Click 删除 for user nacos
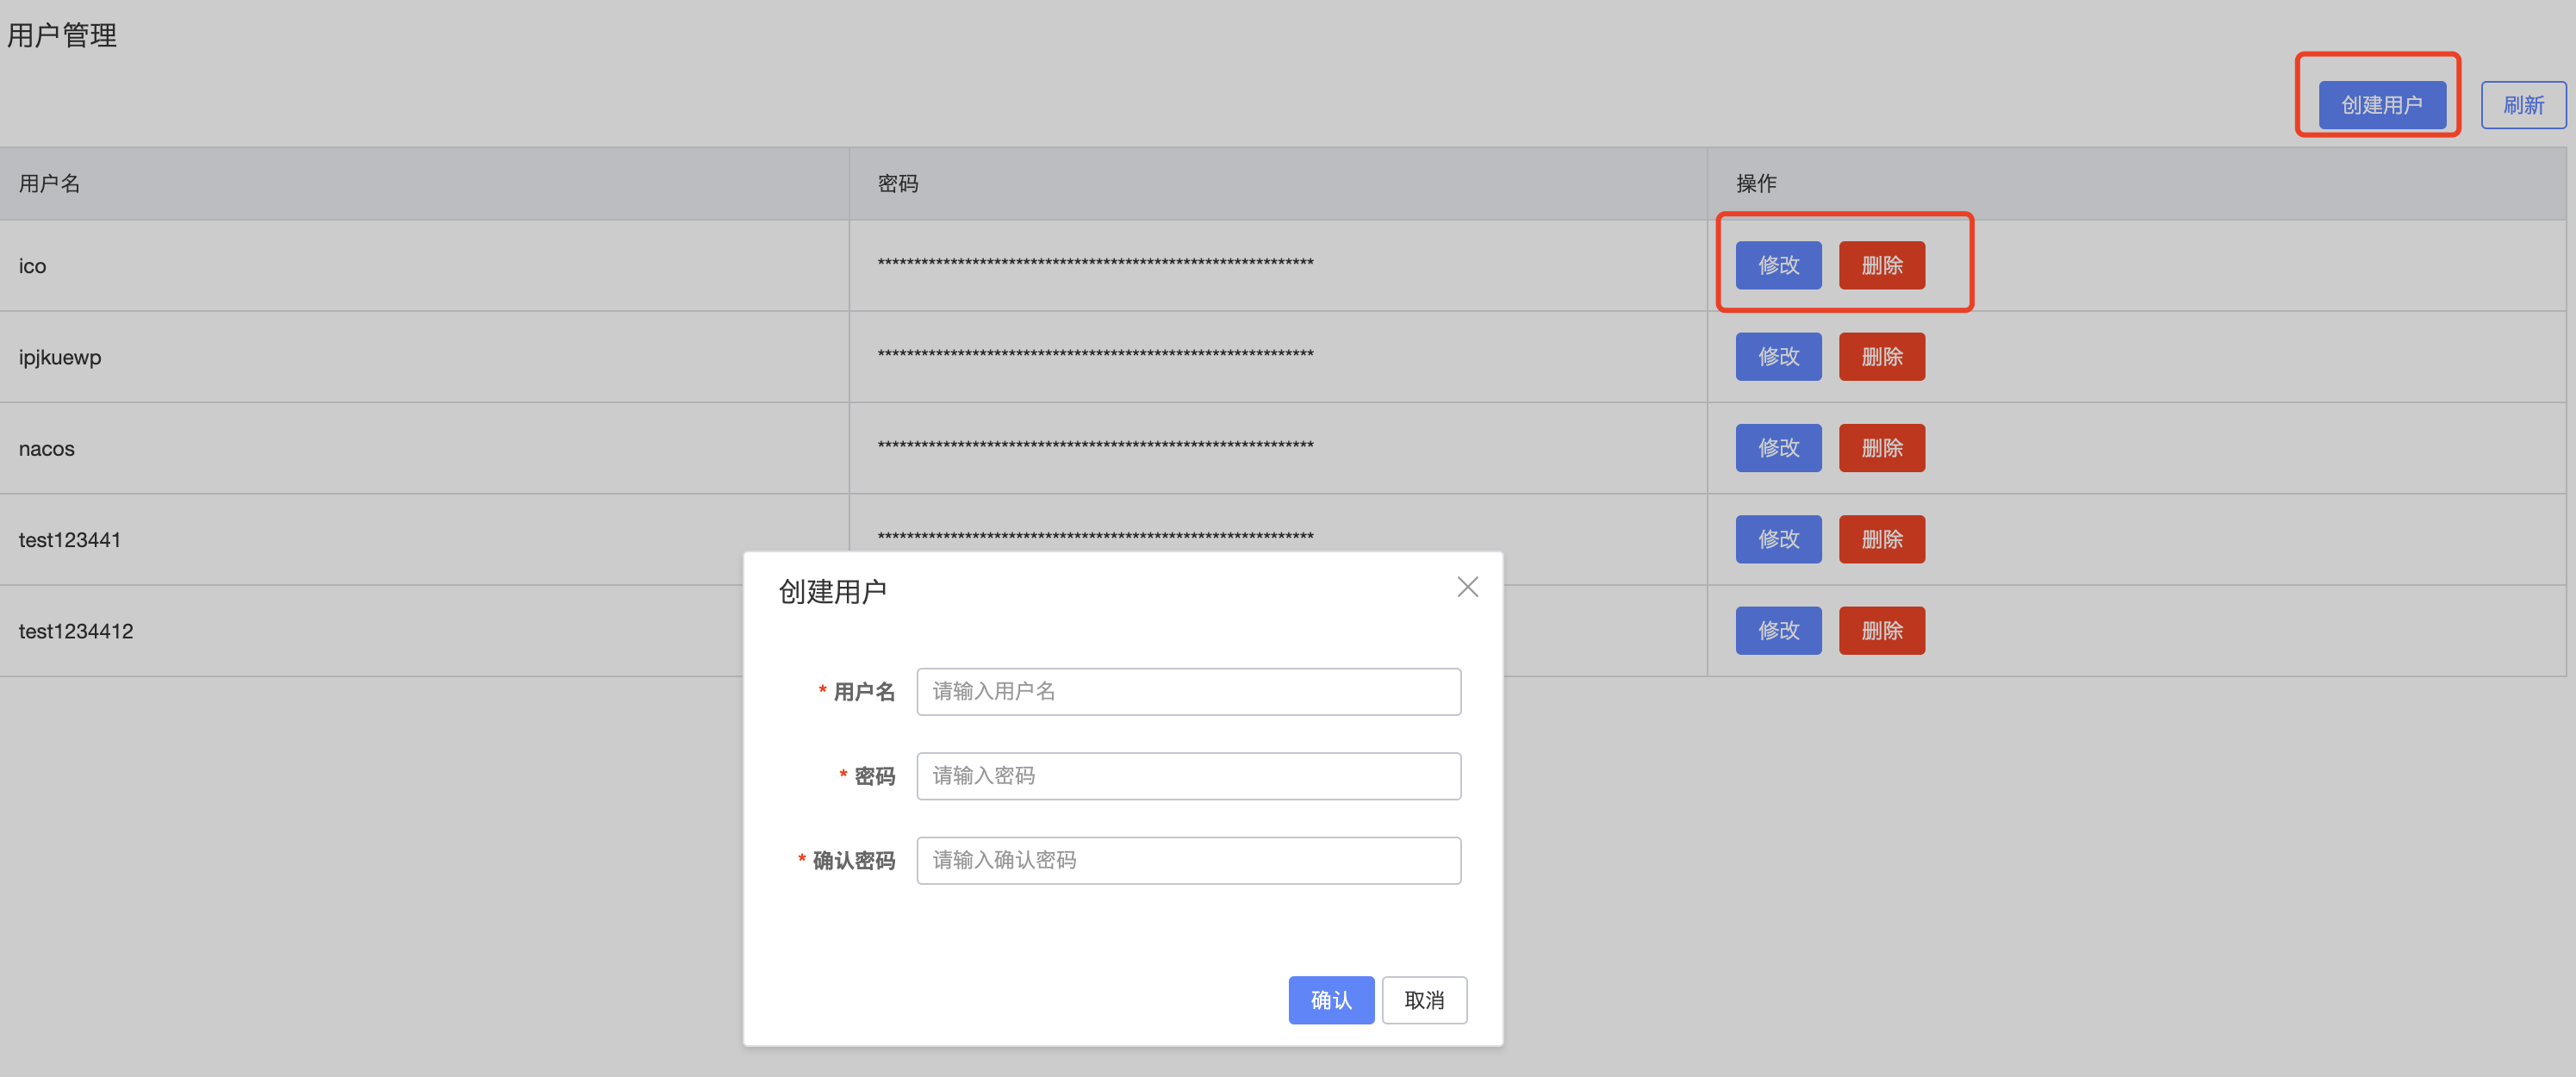Screen dimensions: 2576x1077 (1881, 448)
